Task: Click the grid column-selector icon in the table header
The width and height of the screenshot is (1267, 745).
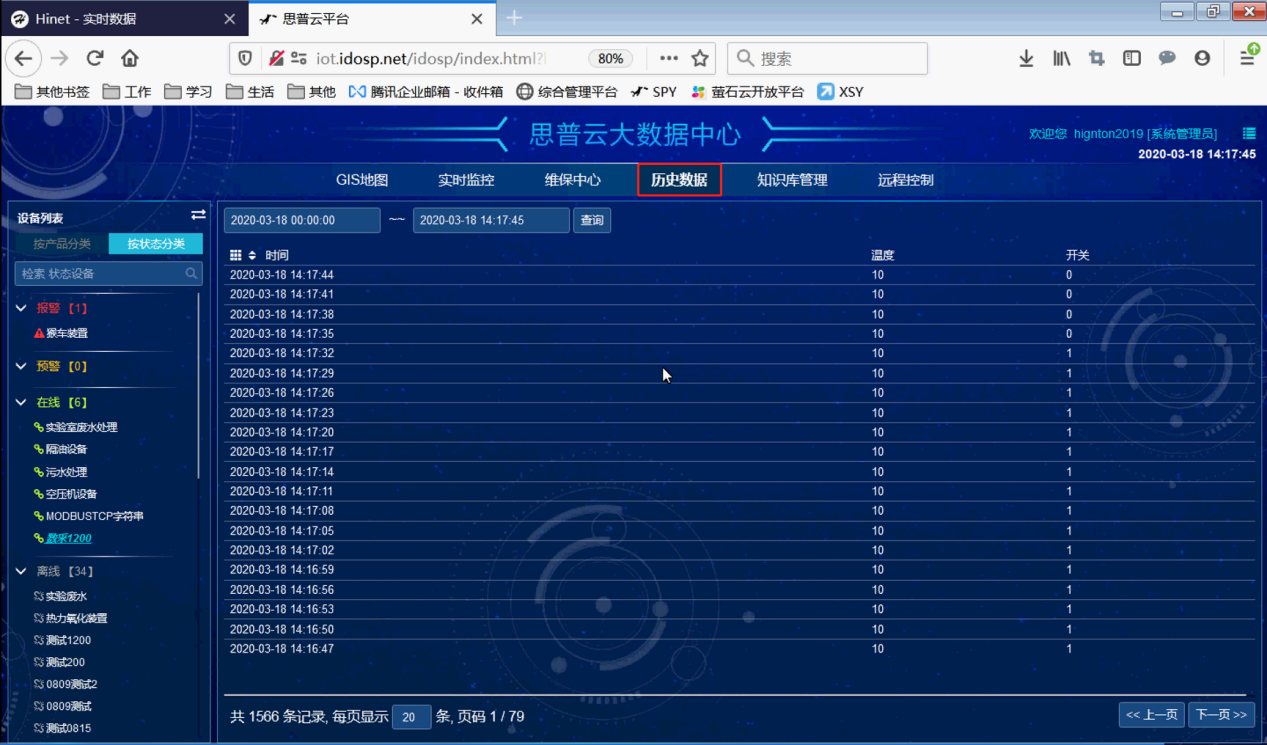Action: point(236,254)
